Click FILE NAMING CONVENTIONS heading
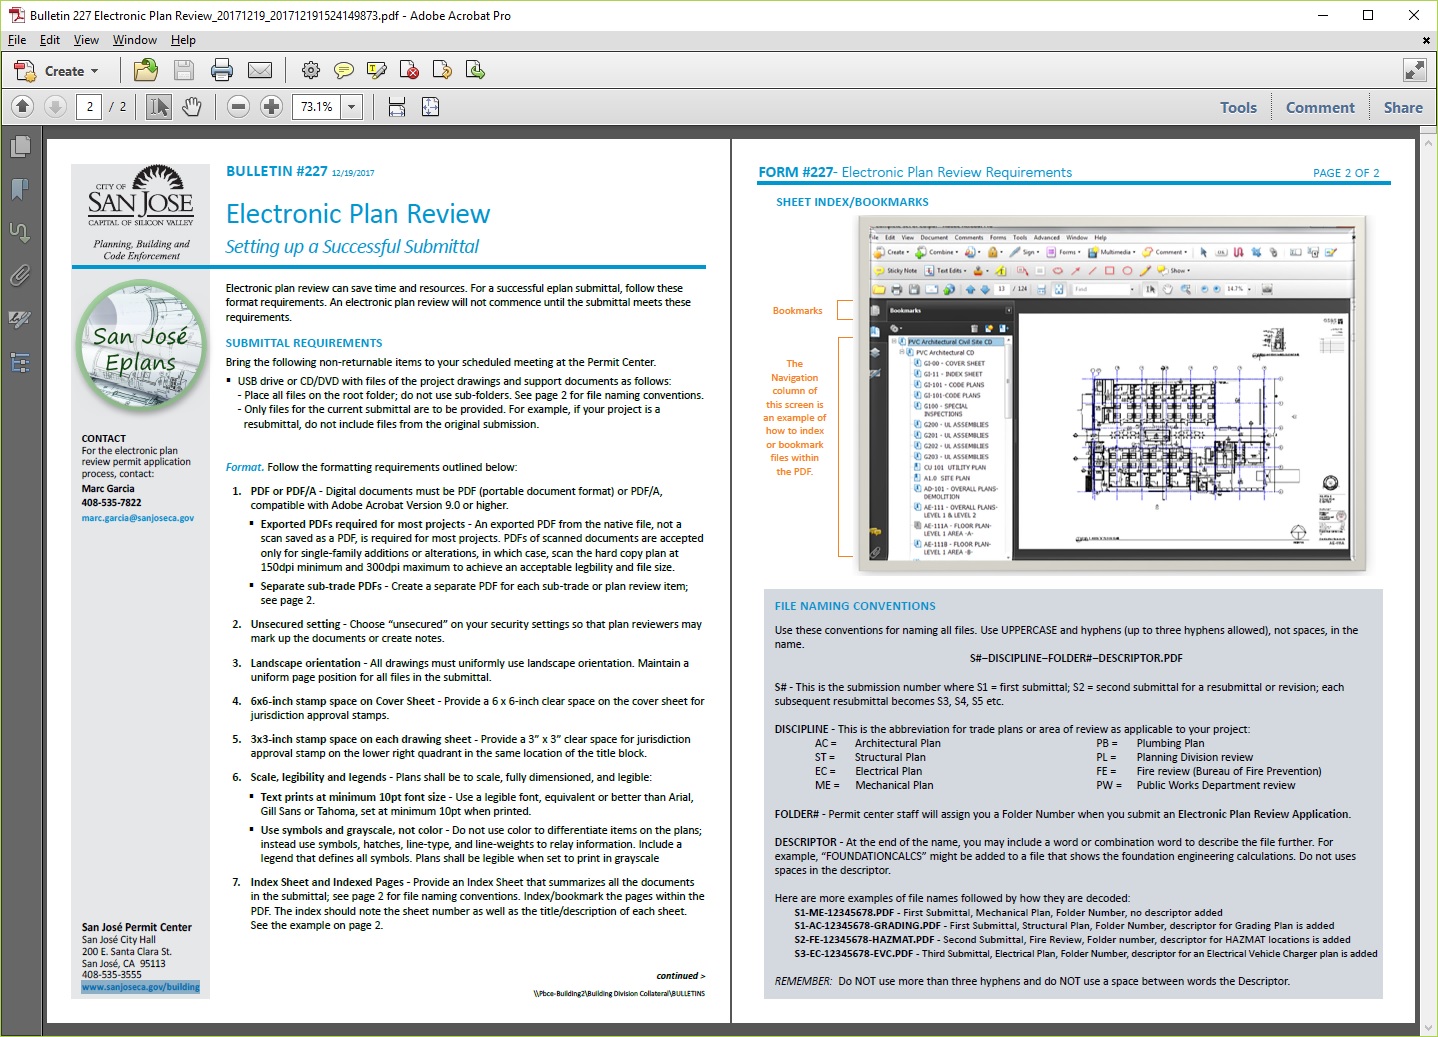1438x1037 pixels. pos(855,606)
